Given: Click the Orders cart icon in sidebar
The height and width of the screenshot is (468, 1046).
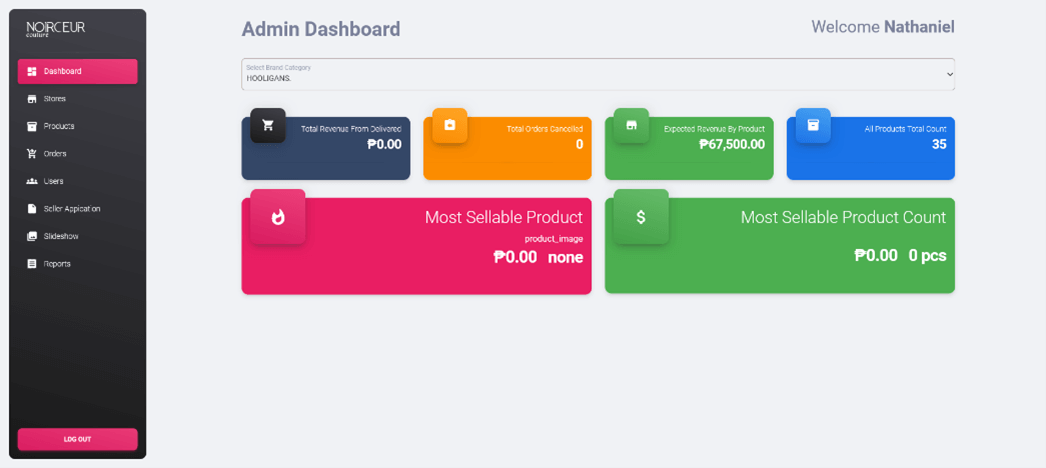Looking at the screenshot, I should [x=32, y=154].
